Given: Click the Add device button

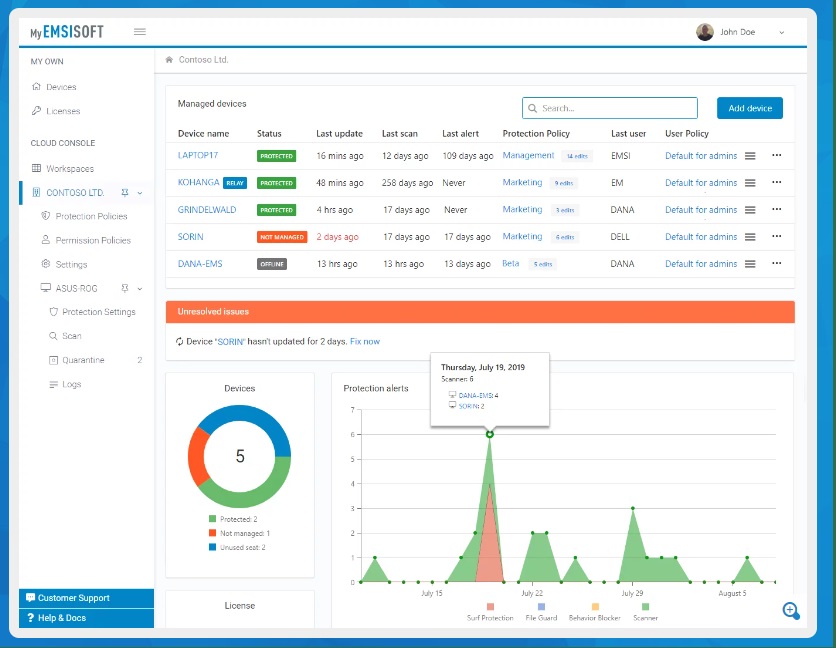Looking at the screenshot, I should (x=750, y=108).
